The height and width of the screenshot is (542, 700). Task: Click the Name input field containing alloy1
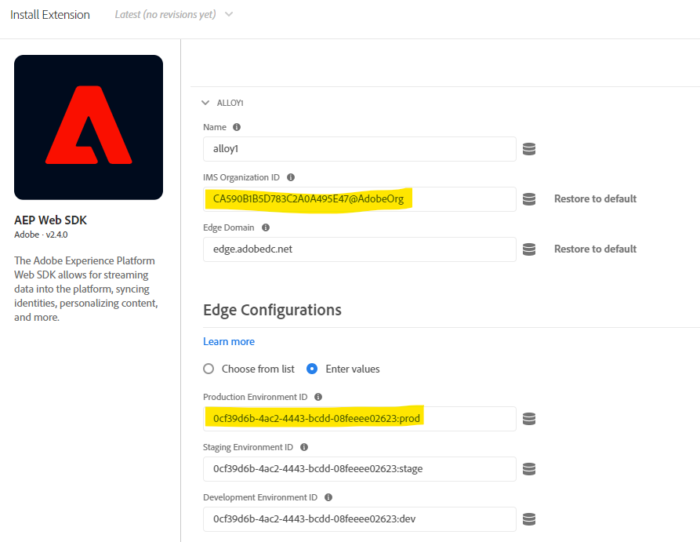pos(359,149)
